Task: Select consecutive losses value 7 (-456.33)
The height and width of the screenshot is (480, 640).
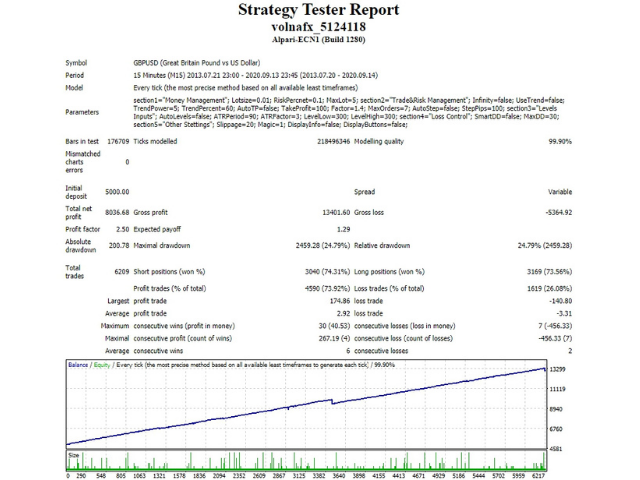Action: pos(555,326)
